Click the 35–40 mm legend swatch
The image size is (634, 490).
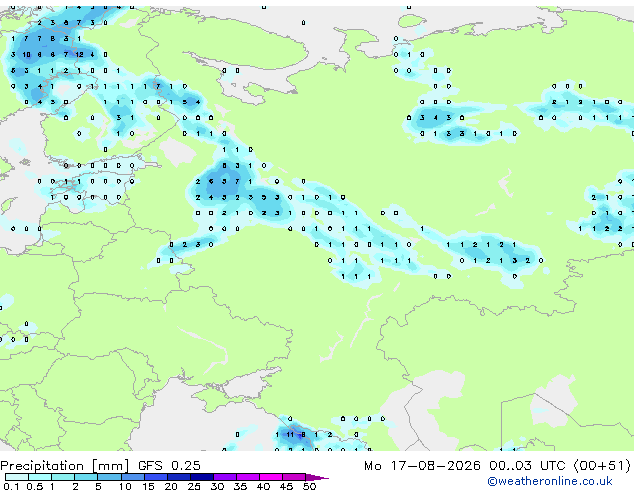(x=247, y=477)
